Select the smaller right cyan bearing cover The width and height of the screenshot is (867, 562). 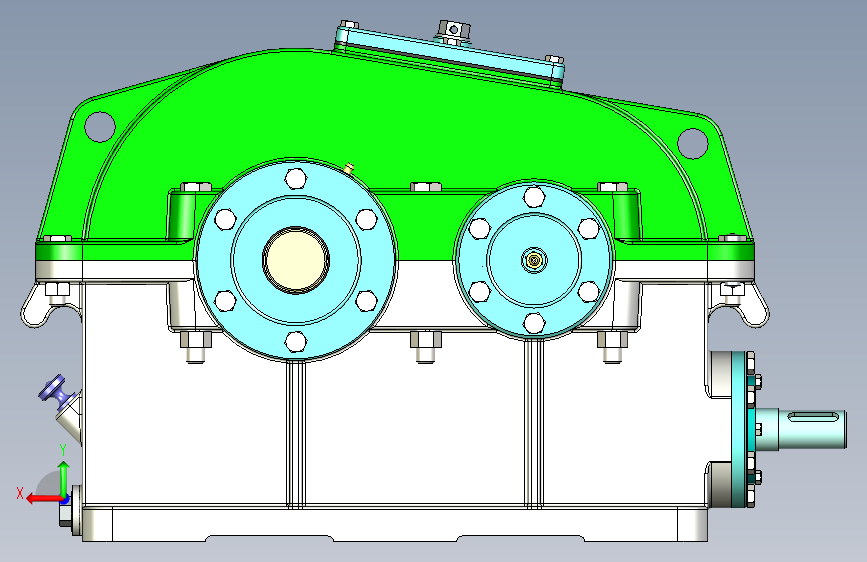pos(534,259)
